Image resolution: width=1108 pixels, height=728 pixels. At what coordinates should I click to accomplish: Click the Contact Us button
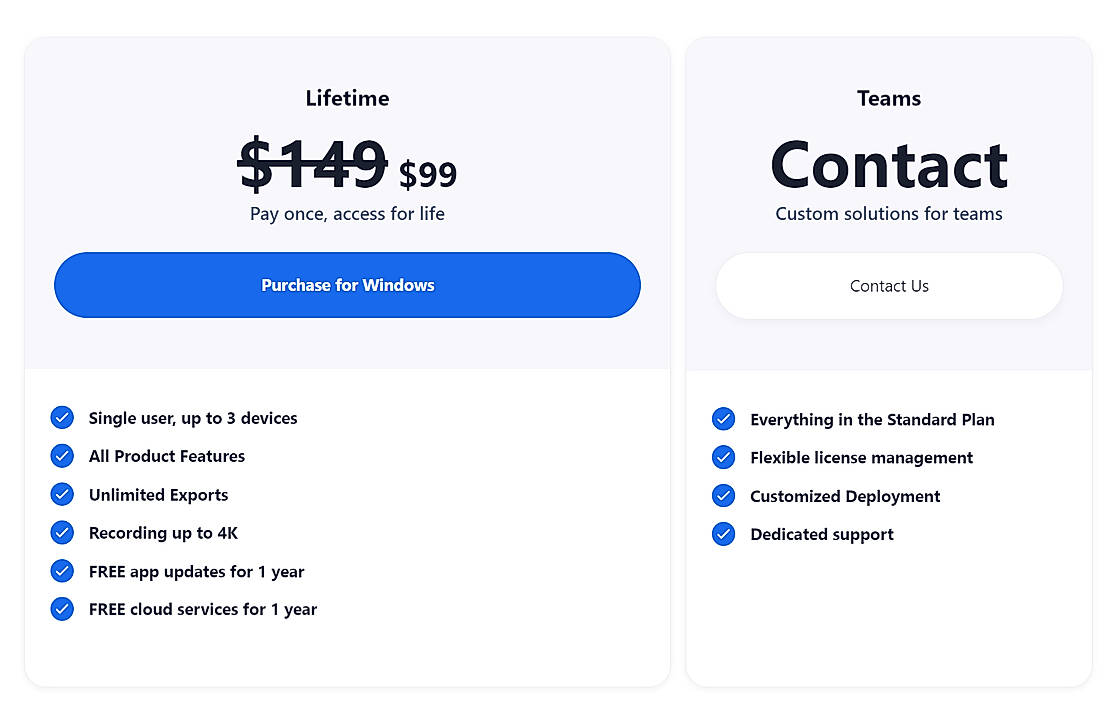[x=889, y=286]
